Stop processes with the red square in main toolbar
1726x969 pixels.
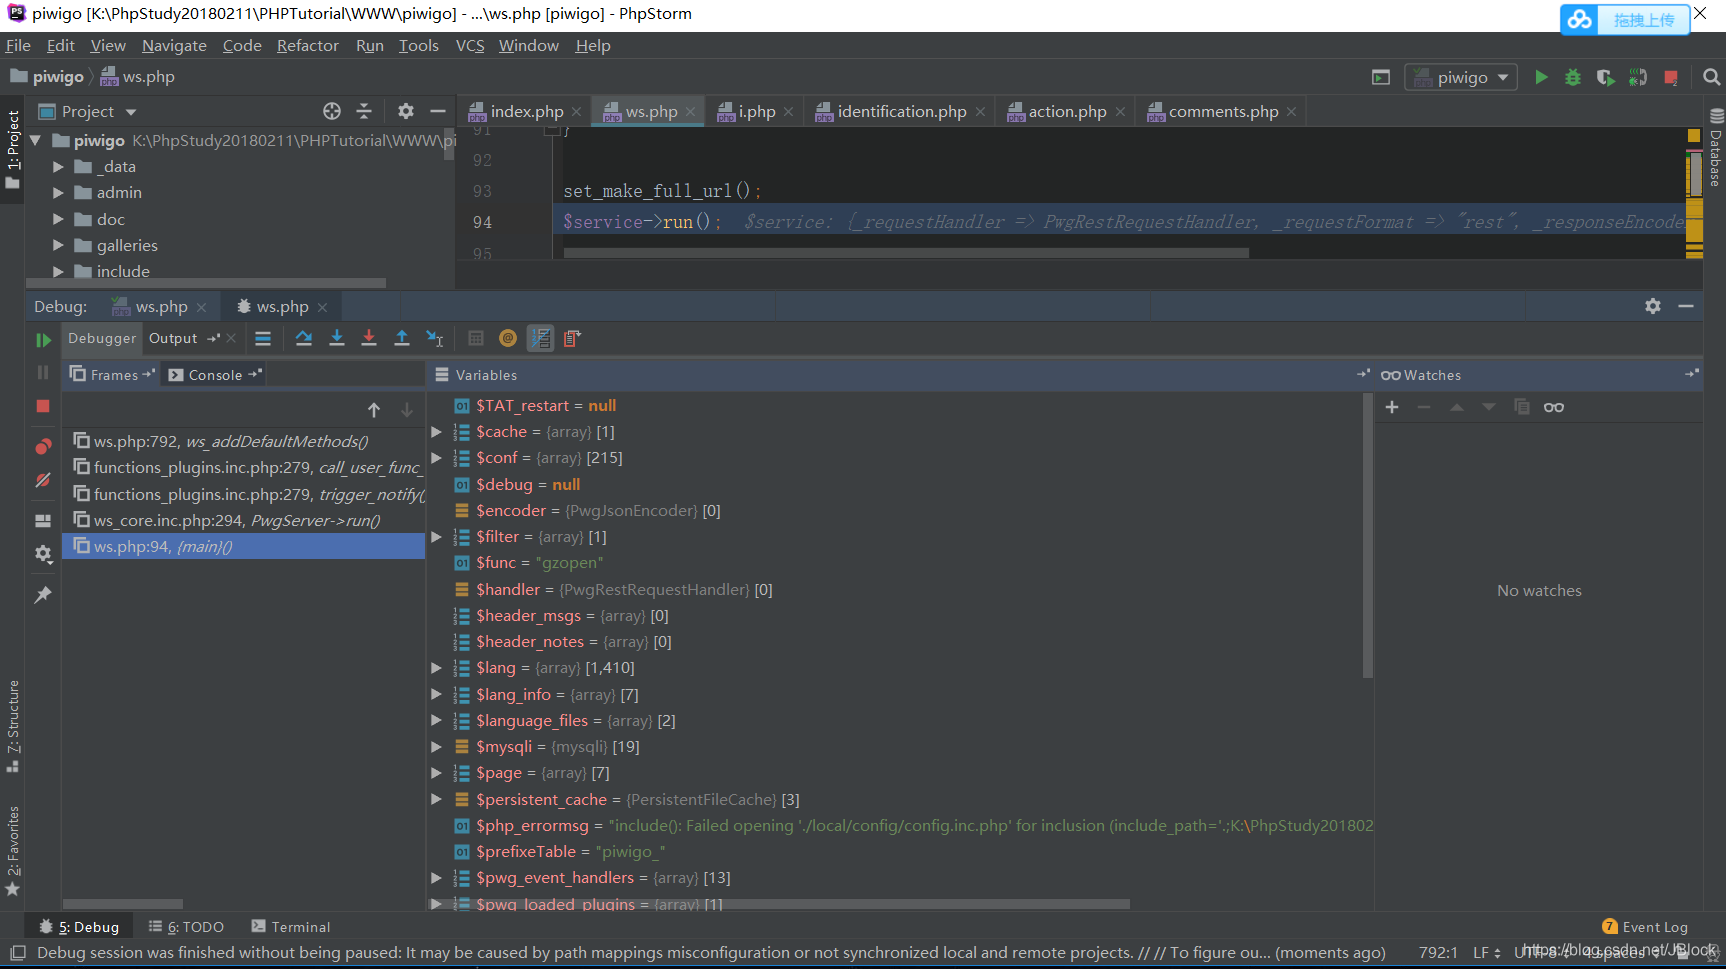pos(1671,77)
